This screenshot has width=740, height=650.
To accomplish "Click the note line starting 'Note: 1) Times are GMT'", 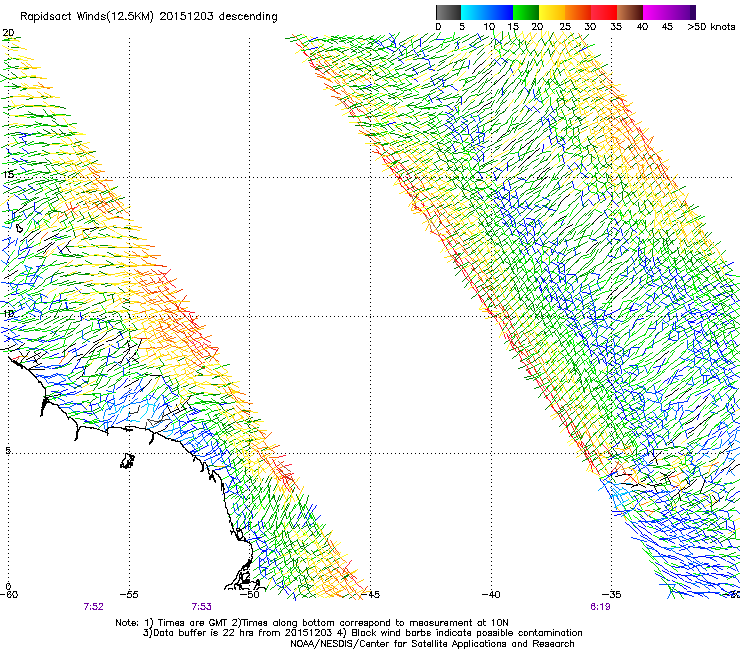I will point(311,623).
